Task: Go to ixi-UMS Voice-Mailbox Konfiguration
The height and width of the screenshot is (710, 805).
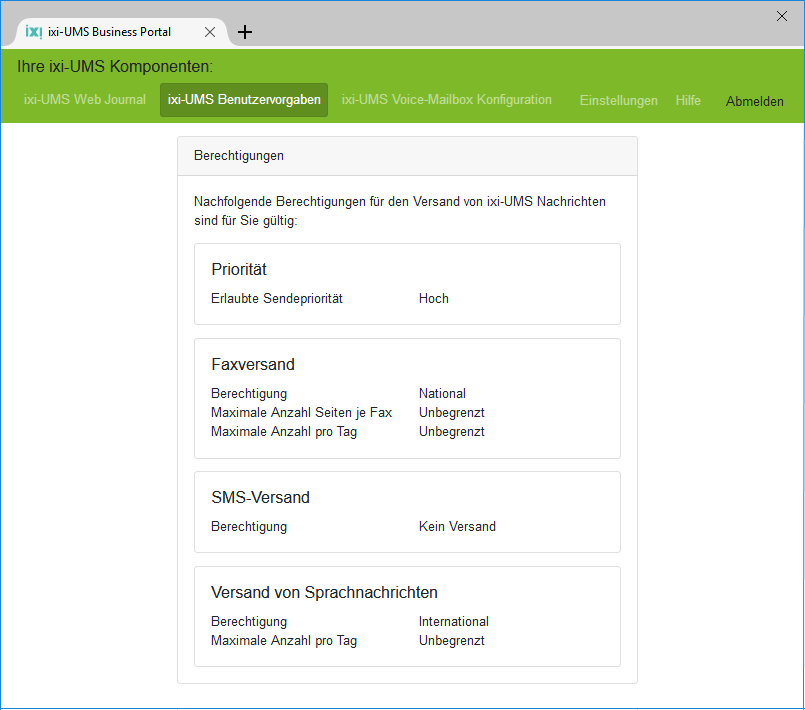Action: [x=446, y=100]
